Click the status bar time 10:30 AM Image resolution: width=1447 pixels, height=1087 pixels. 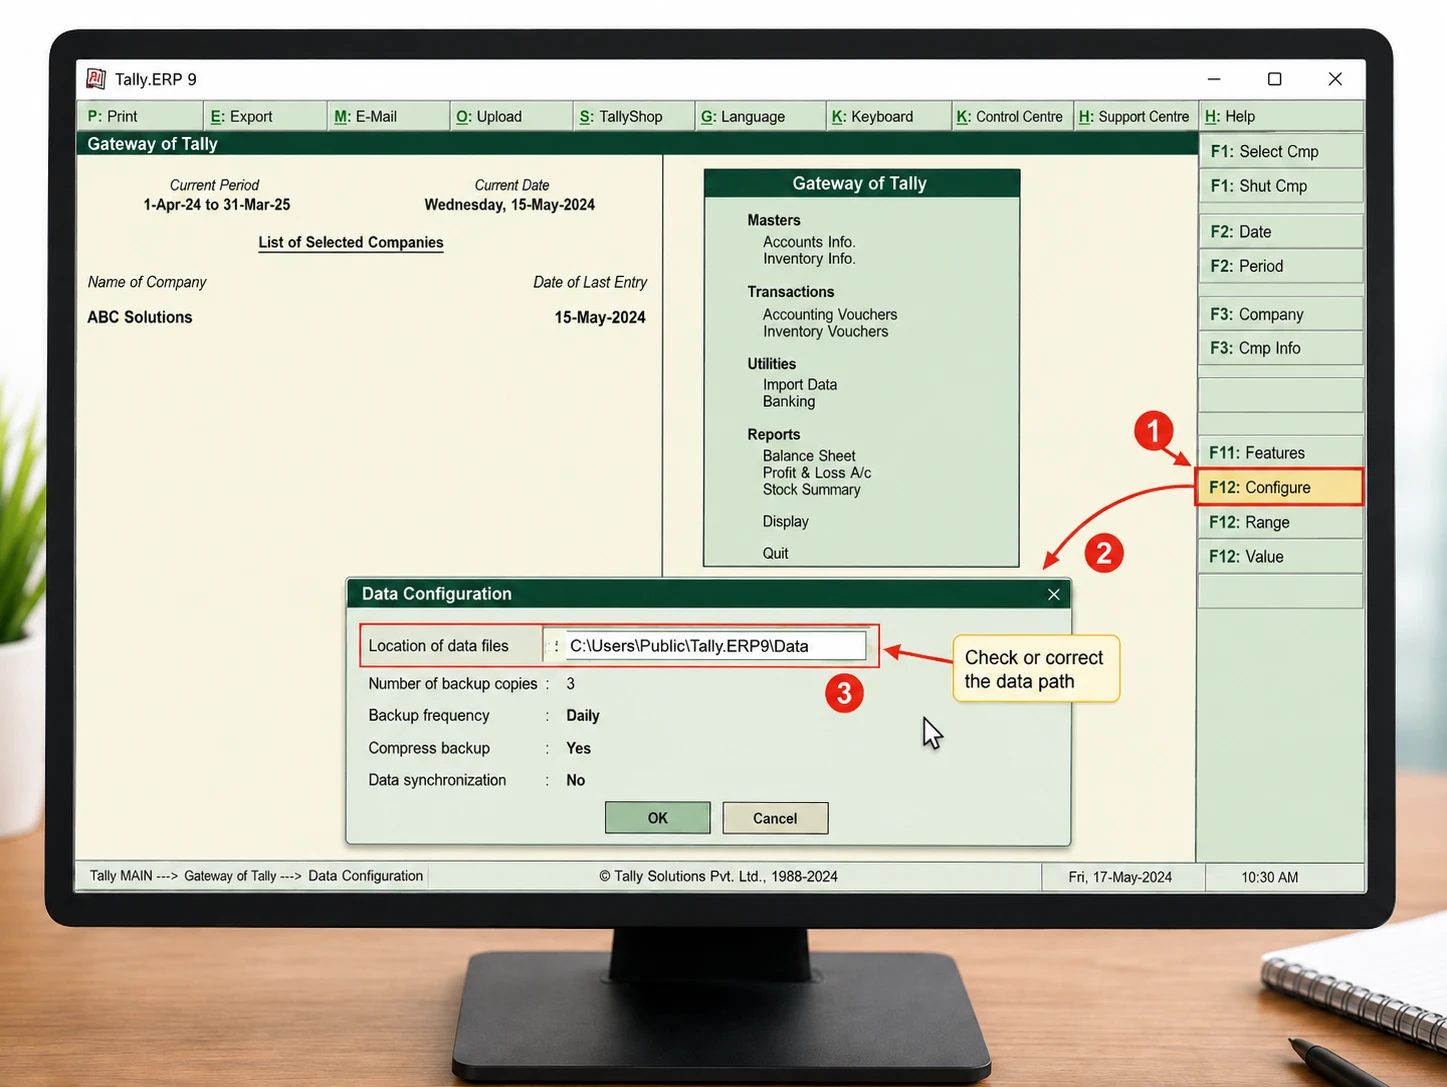(x=1270, y=877)
